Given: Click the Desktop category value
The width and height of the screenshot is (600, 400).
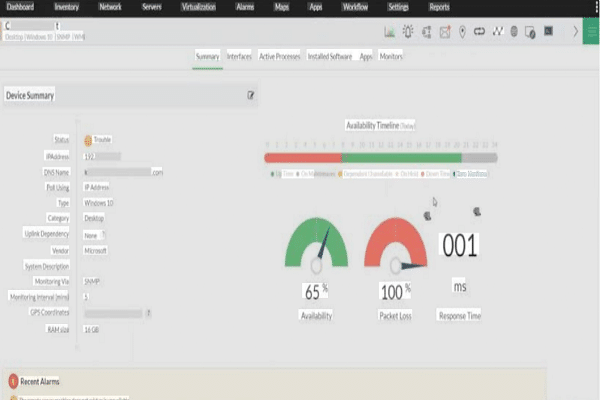Looking at the screenshot, I should point(94,218).
